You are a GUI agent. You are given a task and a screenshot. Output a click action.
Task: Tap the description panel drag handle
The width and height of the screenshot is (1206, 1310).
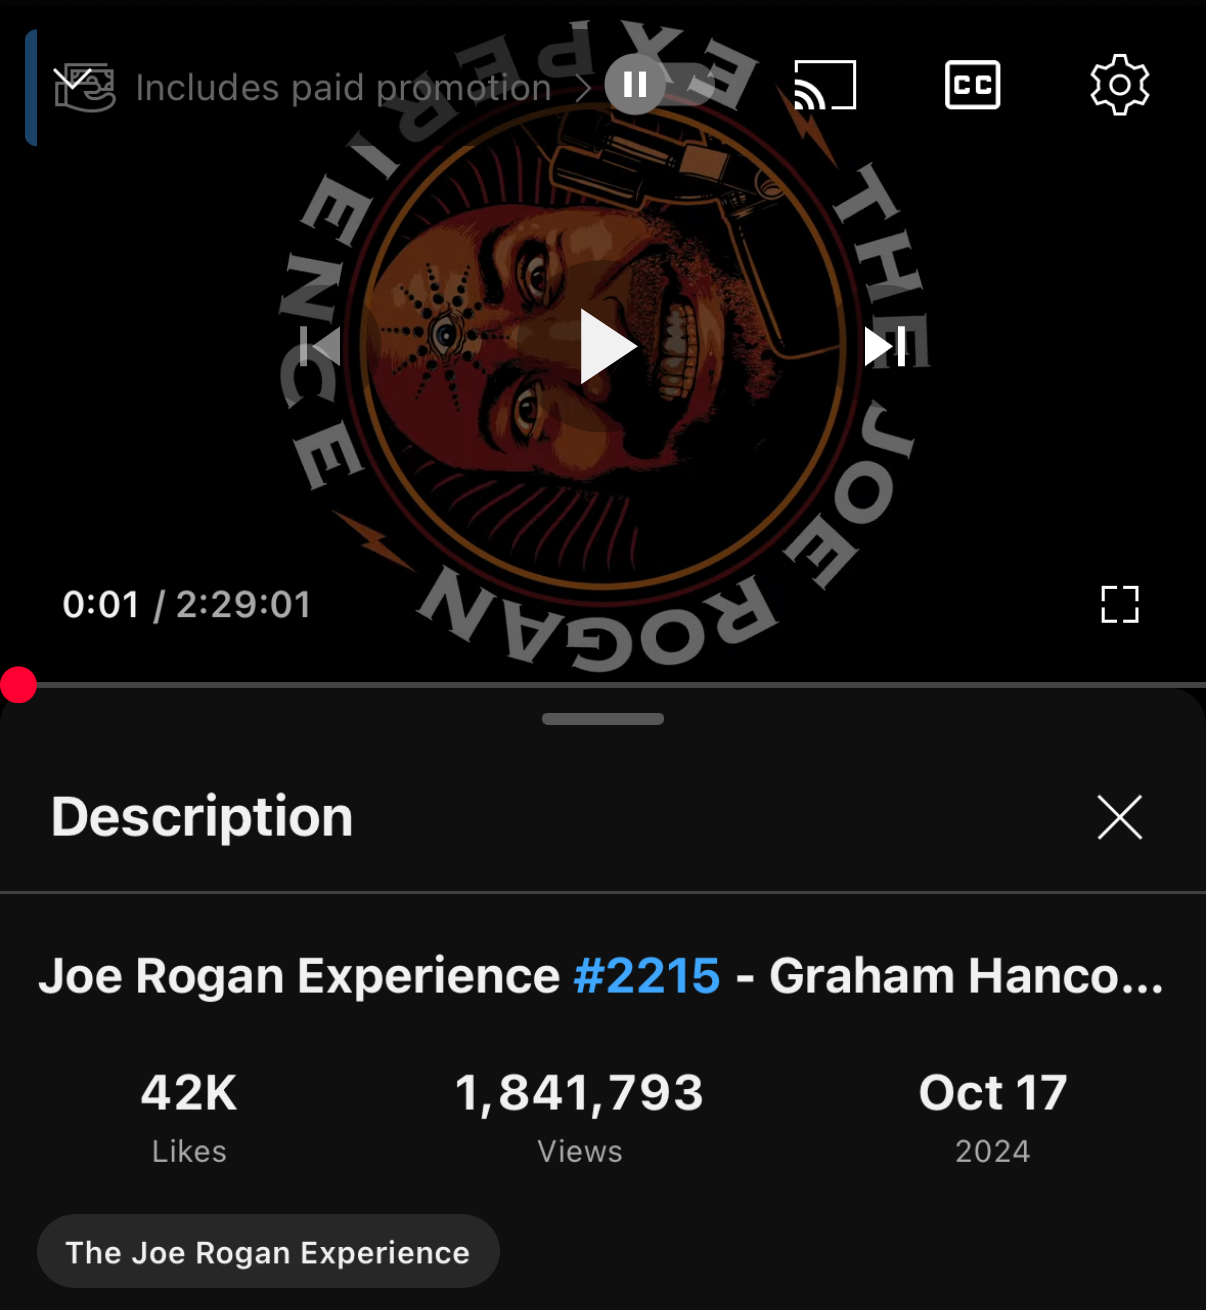[x=603, y=719]
